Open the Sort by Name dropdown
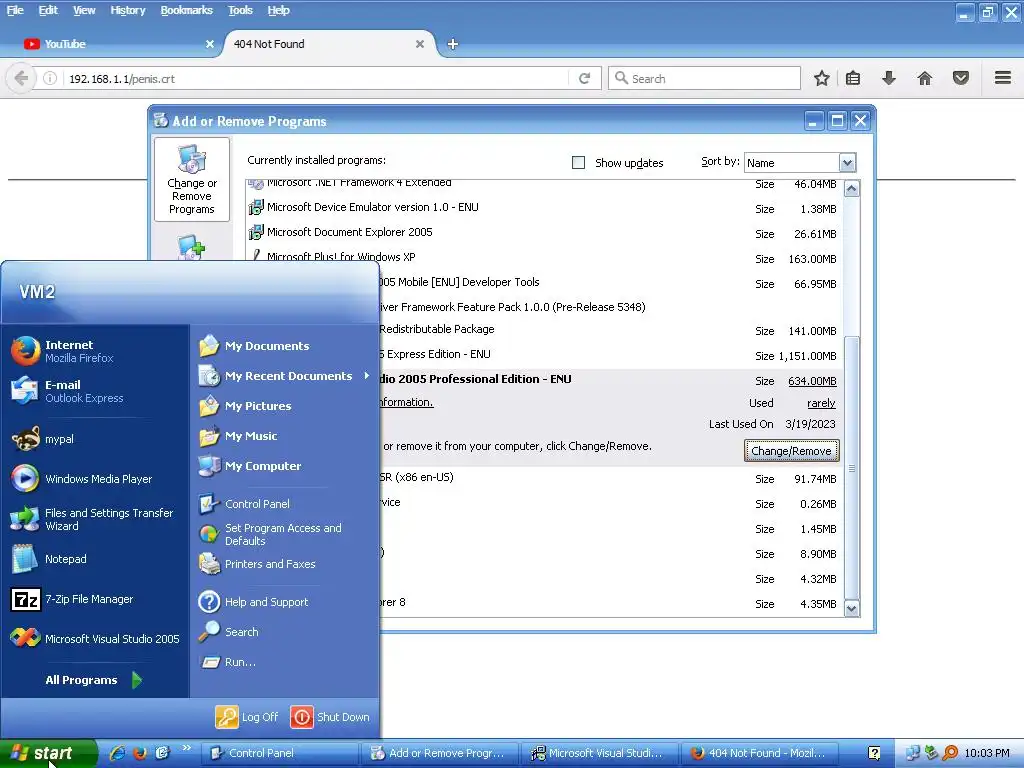Image resolution: width=1024 pixels, height=768 pixels. tap(847, 163)
